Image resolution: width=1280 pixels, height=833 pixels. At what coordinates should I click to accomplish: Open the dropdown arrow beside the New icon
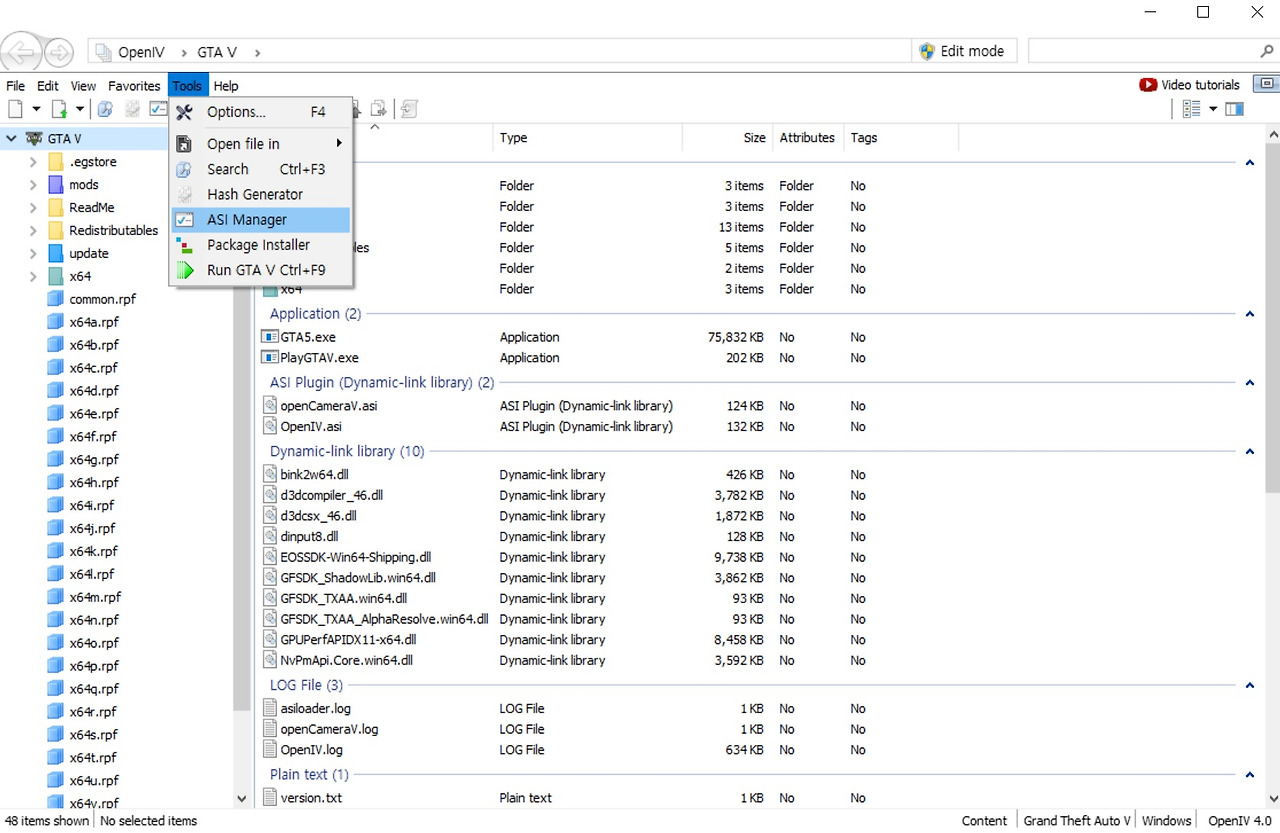tap(36, 109)
